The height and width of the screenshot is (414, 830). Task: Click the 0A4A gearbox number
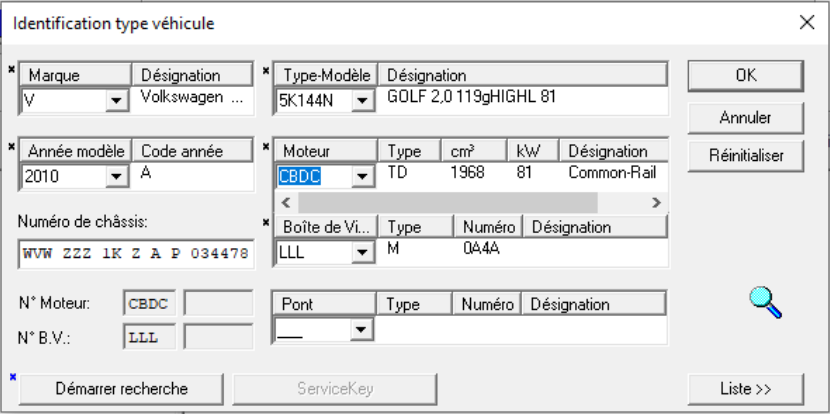coord(481,249)
